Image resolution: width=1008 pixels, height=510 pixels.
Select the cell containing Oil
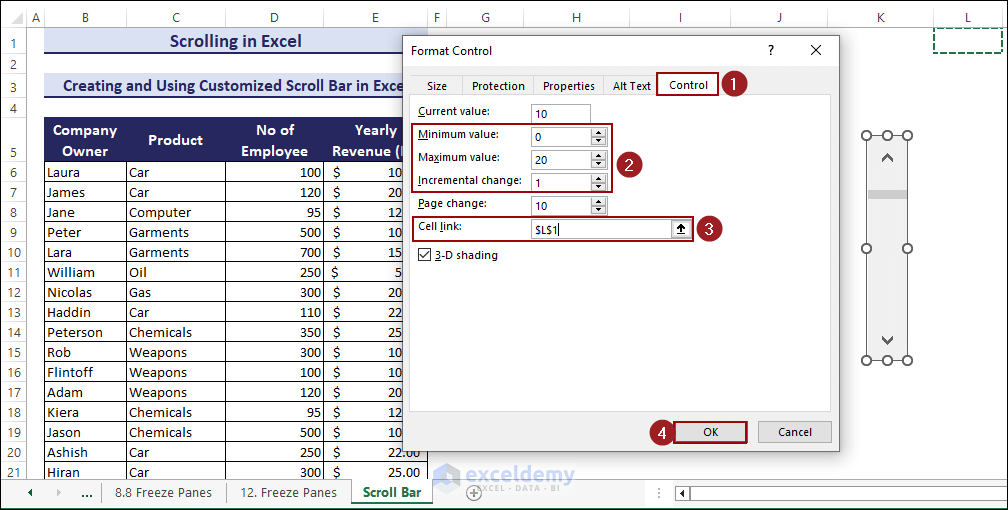(x=176, y=272)
